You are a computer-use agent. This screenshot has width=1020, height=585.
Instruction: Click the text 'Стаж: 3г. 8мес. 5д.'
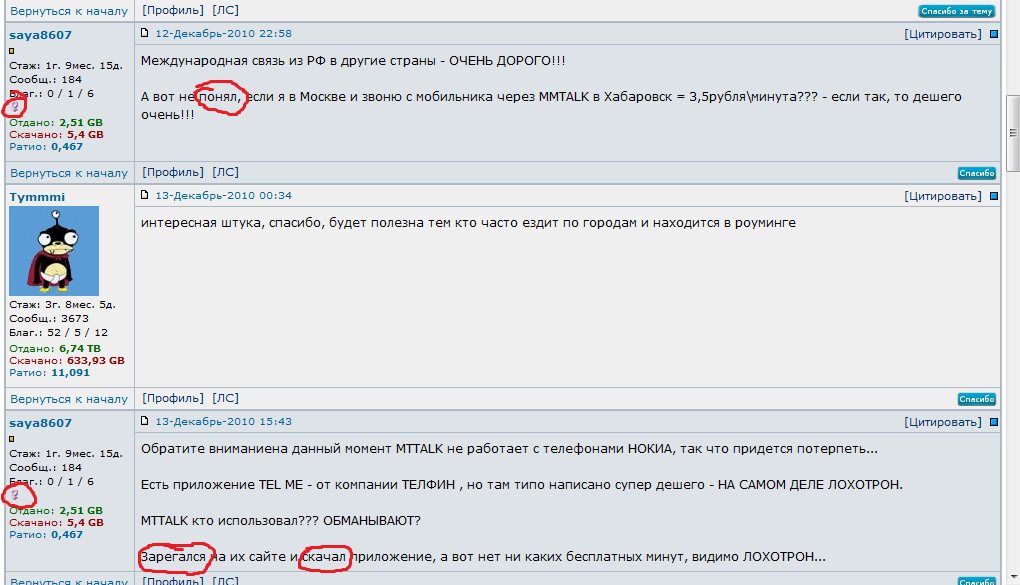[x=62, y=305]
